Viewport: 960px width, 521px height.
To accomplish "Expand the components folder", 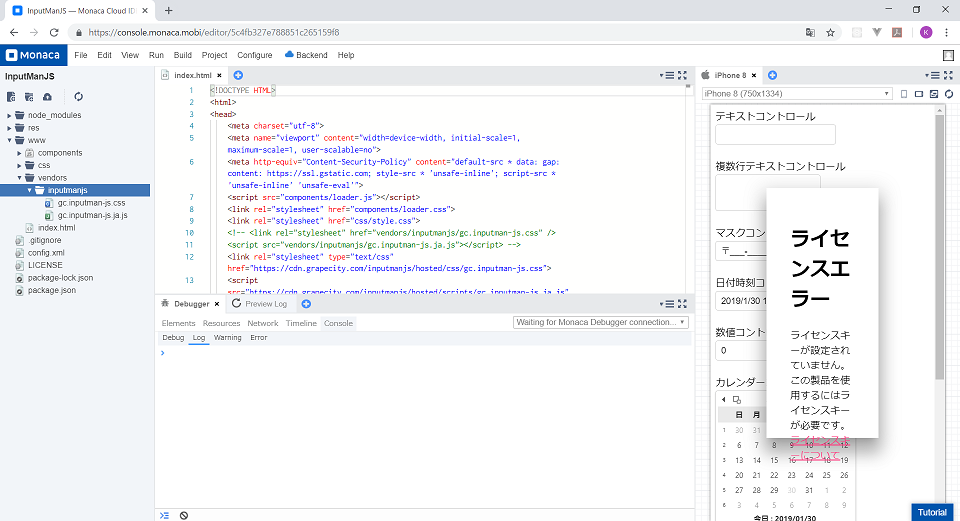I will pyautogui.click(x=19, y=153).
